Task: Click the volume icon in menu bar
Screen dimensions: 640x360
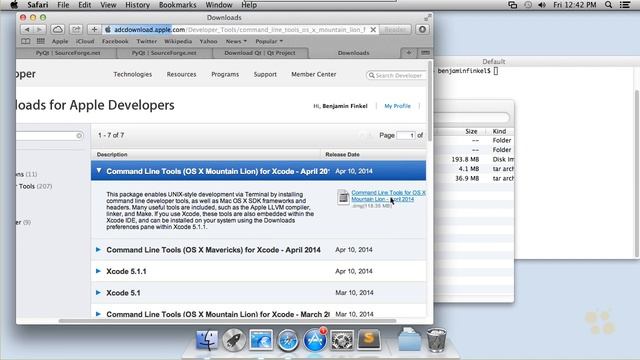Action: [x=542, y=5]
